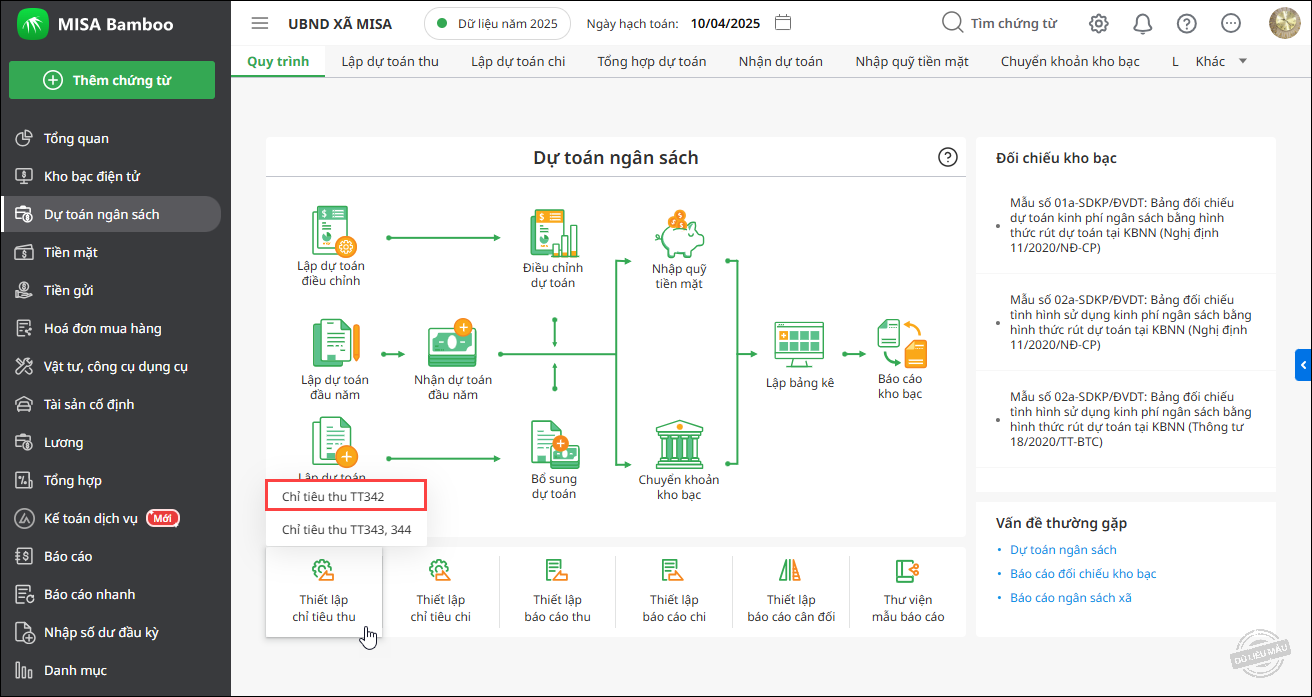Open Thiết lập báo cáo thu
The height and width of the screenshot is (697, 1312).
557,592
